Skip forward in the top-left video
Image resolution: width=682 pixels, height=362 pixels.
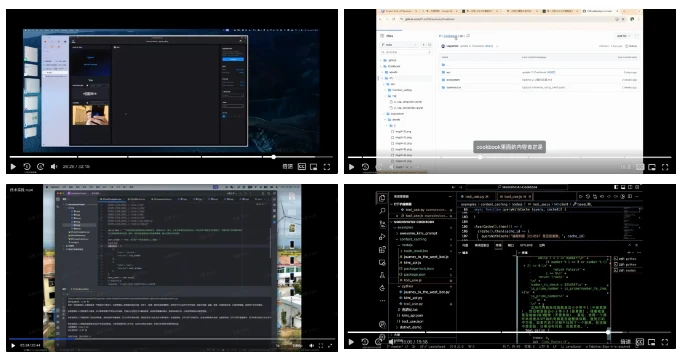pos(40,167)
